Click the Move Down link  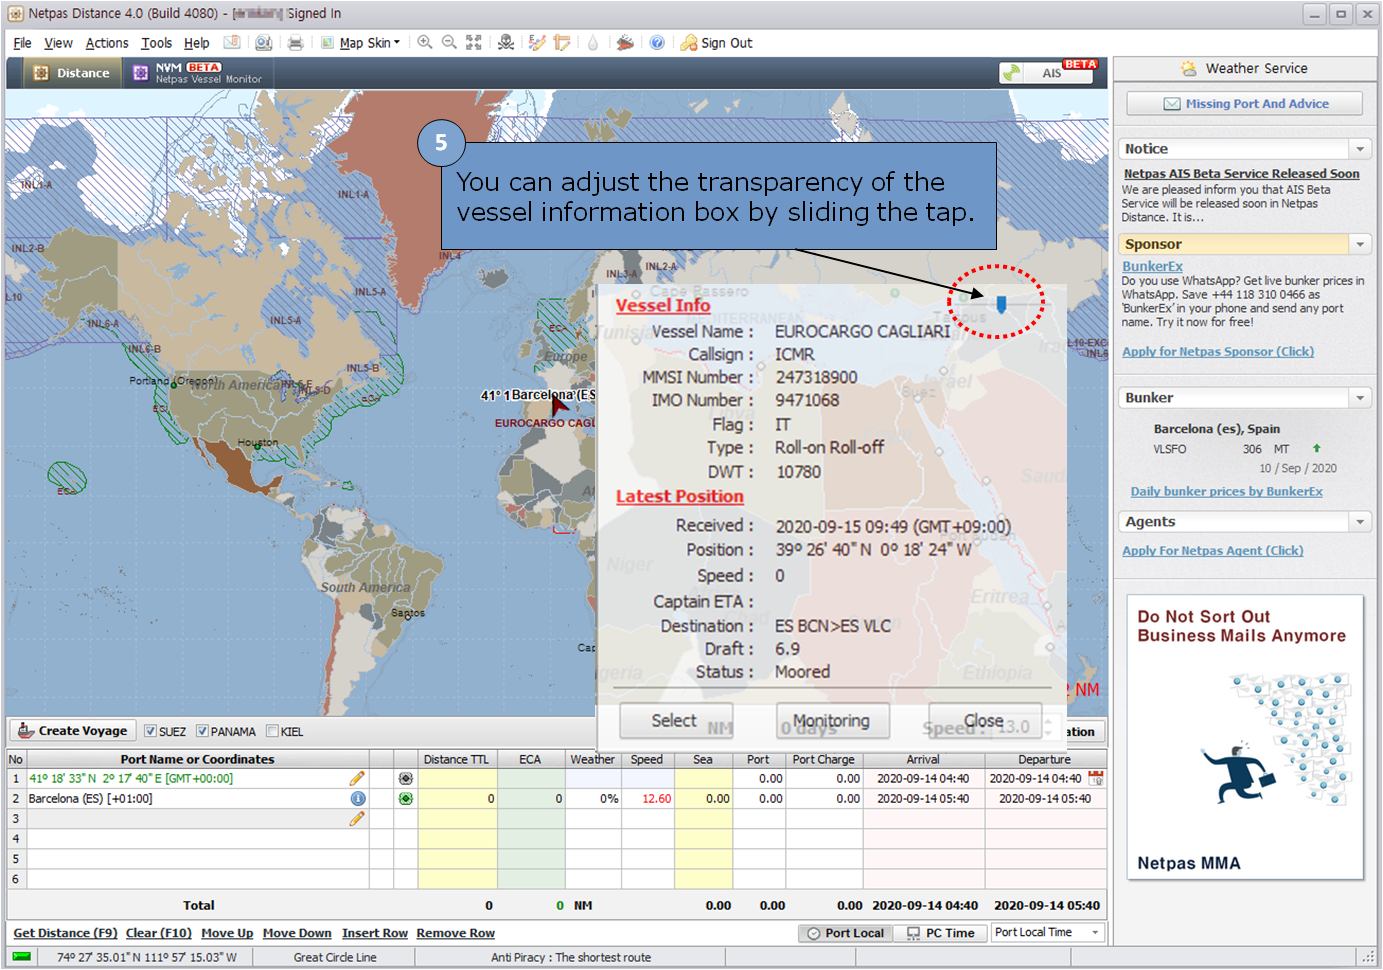pos(297,933)
